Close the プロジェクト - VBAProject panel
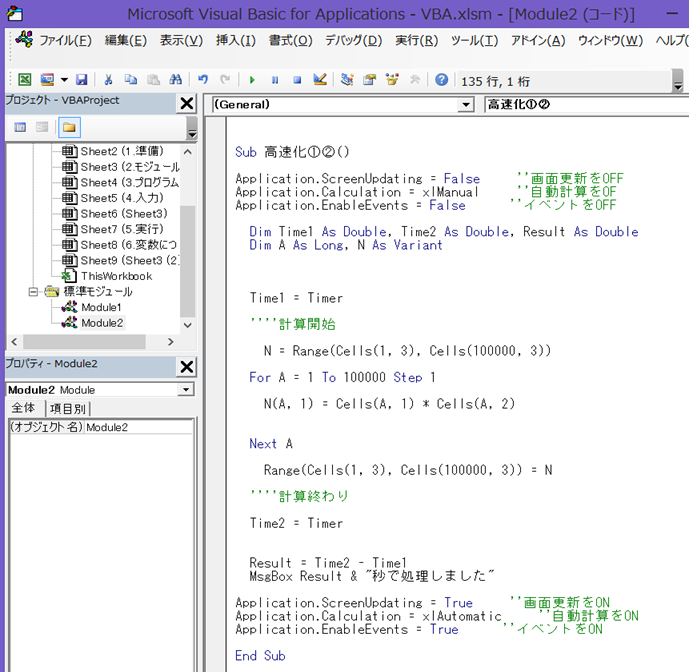The height and width of the screenshot is (672, 689). pos(187,104)
